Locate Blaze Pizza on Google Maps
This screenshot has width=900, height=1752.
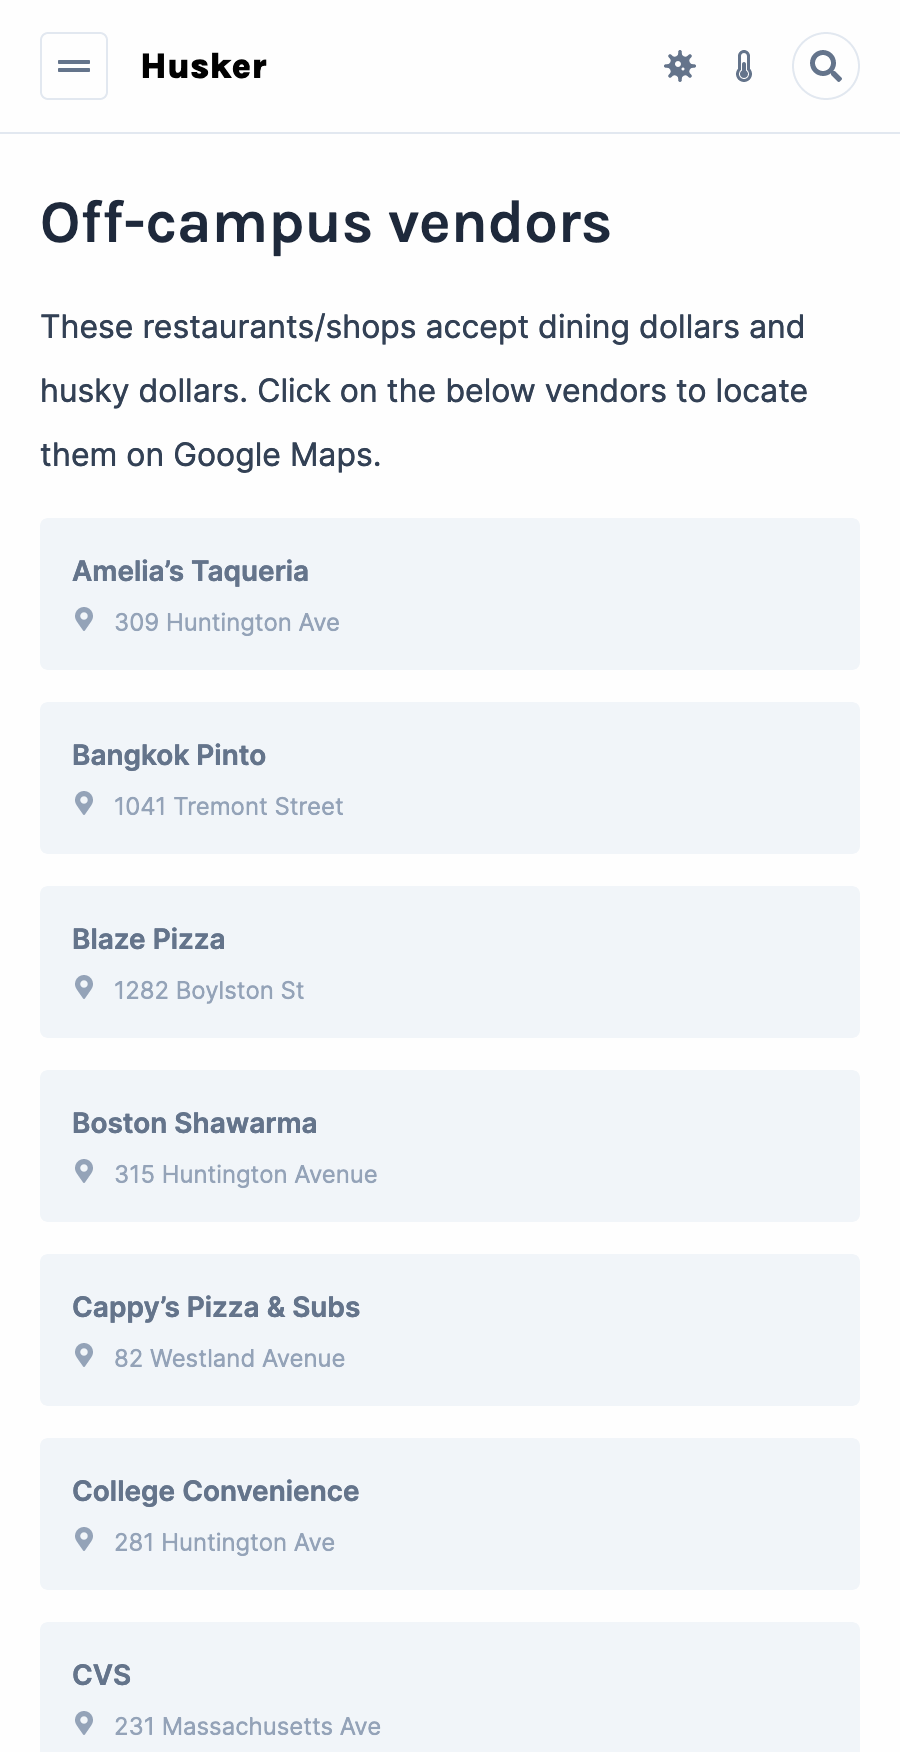(x=450, y=962)
